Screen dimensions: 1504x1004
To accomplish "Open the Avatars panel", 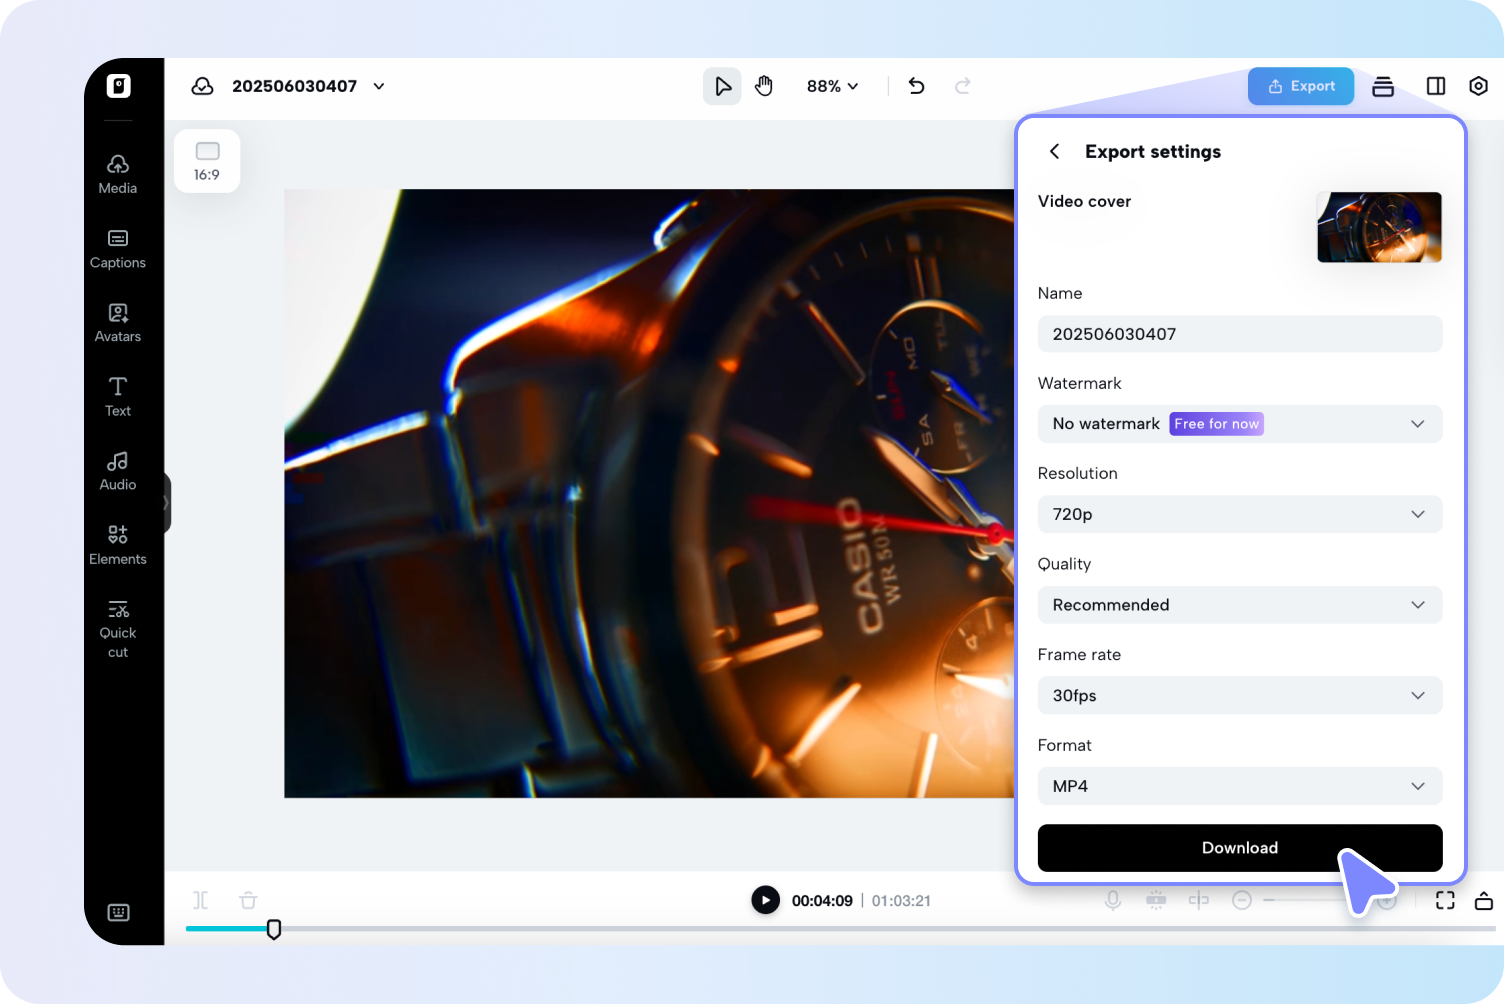I will [117, 321].
